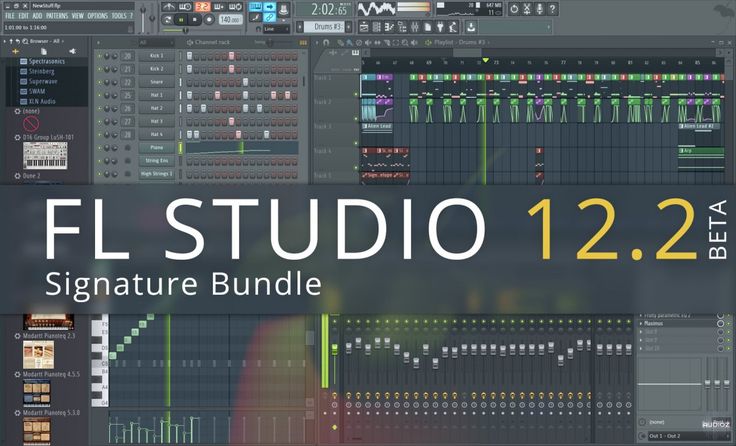This screenshot has width=736, height=446.
Task: Select next pattern arrow beside Drums #3
Action: point(348,27)
